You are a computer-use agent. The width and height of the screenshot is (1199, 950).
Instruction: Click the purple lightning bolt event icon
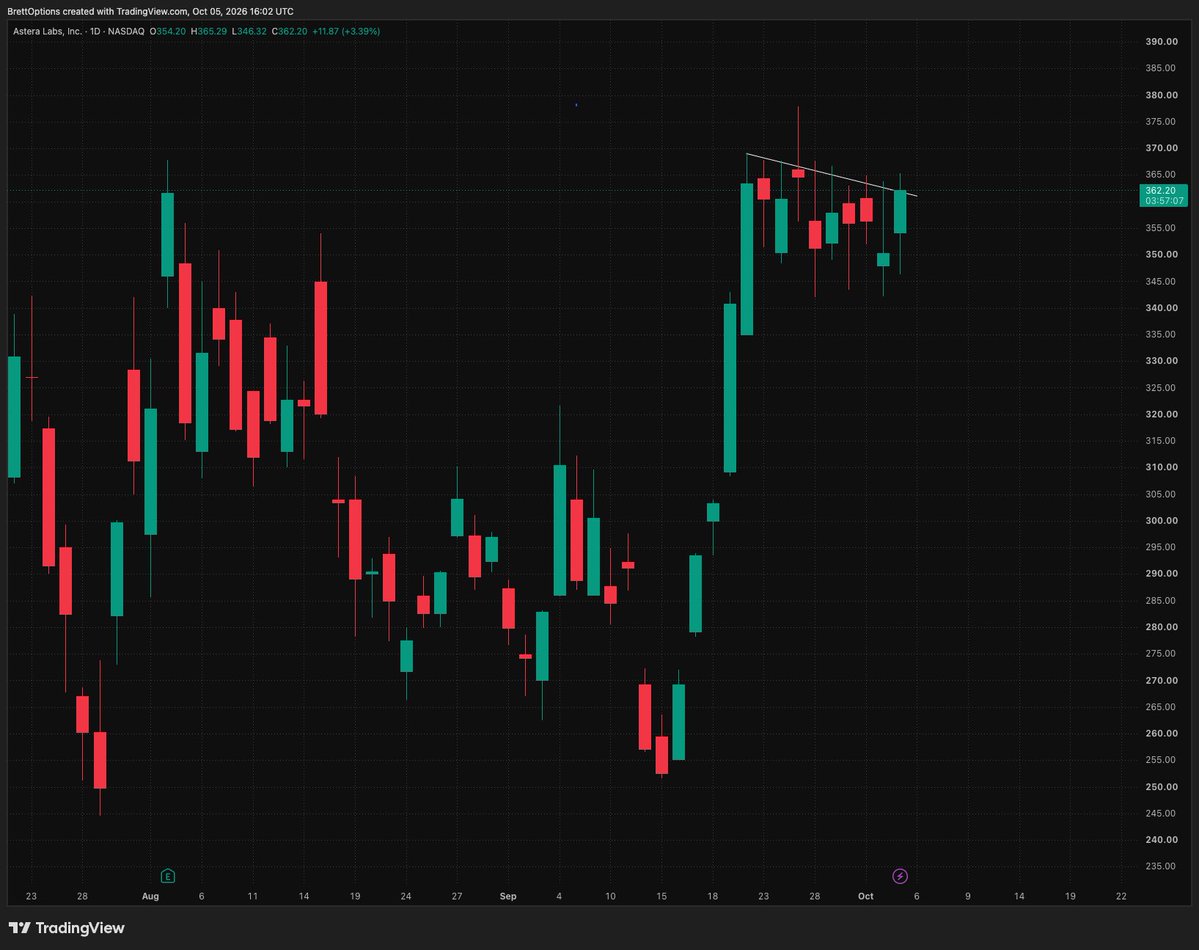pos(900,876)
